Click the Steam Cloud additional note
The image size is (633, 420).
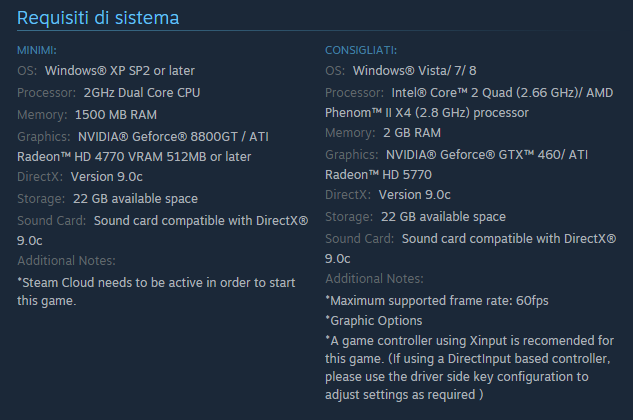(156, 292)
